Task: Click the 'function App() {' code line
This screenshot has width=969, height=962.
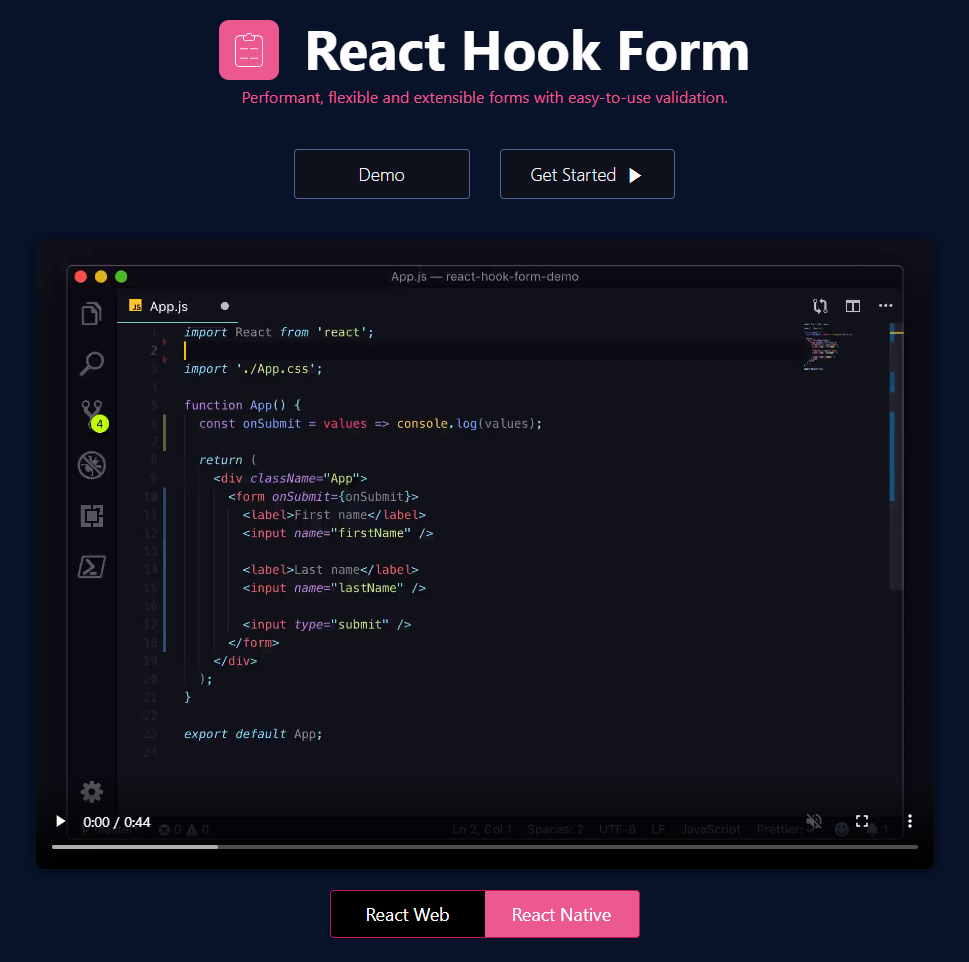Action: 242,405
